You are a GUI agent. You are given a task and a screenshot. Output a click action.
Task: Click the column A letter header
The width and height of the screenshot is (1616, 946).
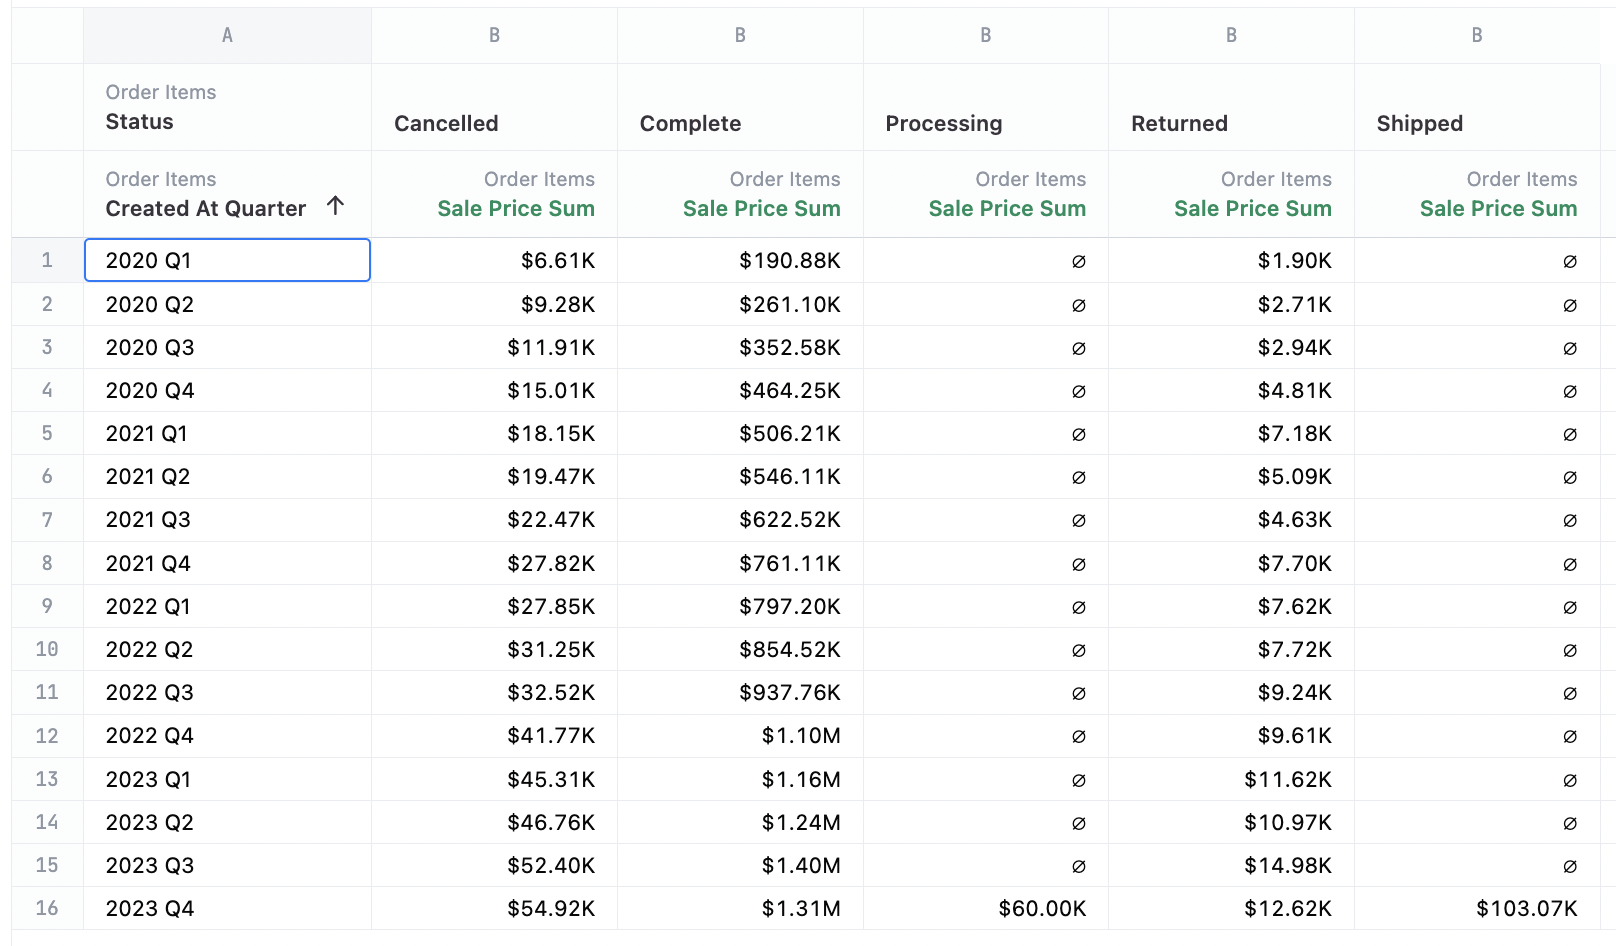[227, 35]
